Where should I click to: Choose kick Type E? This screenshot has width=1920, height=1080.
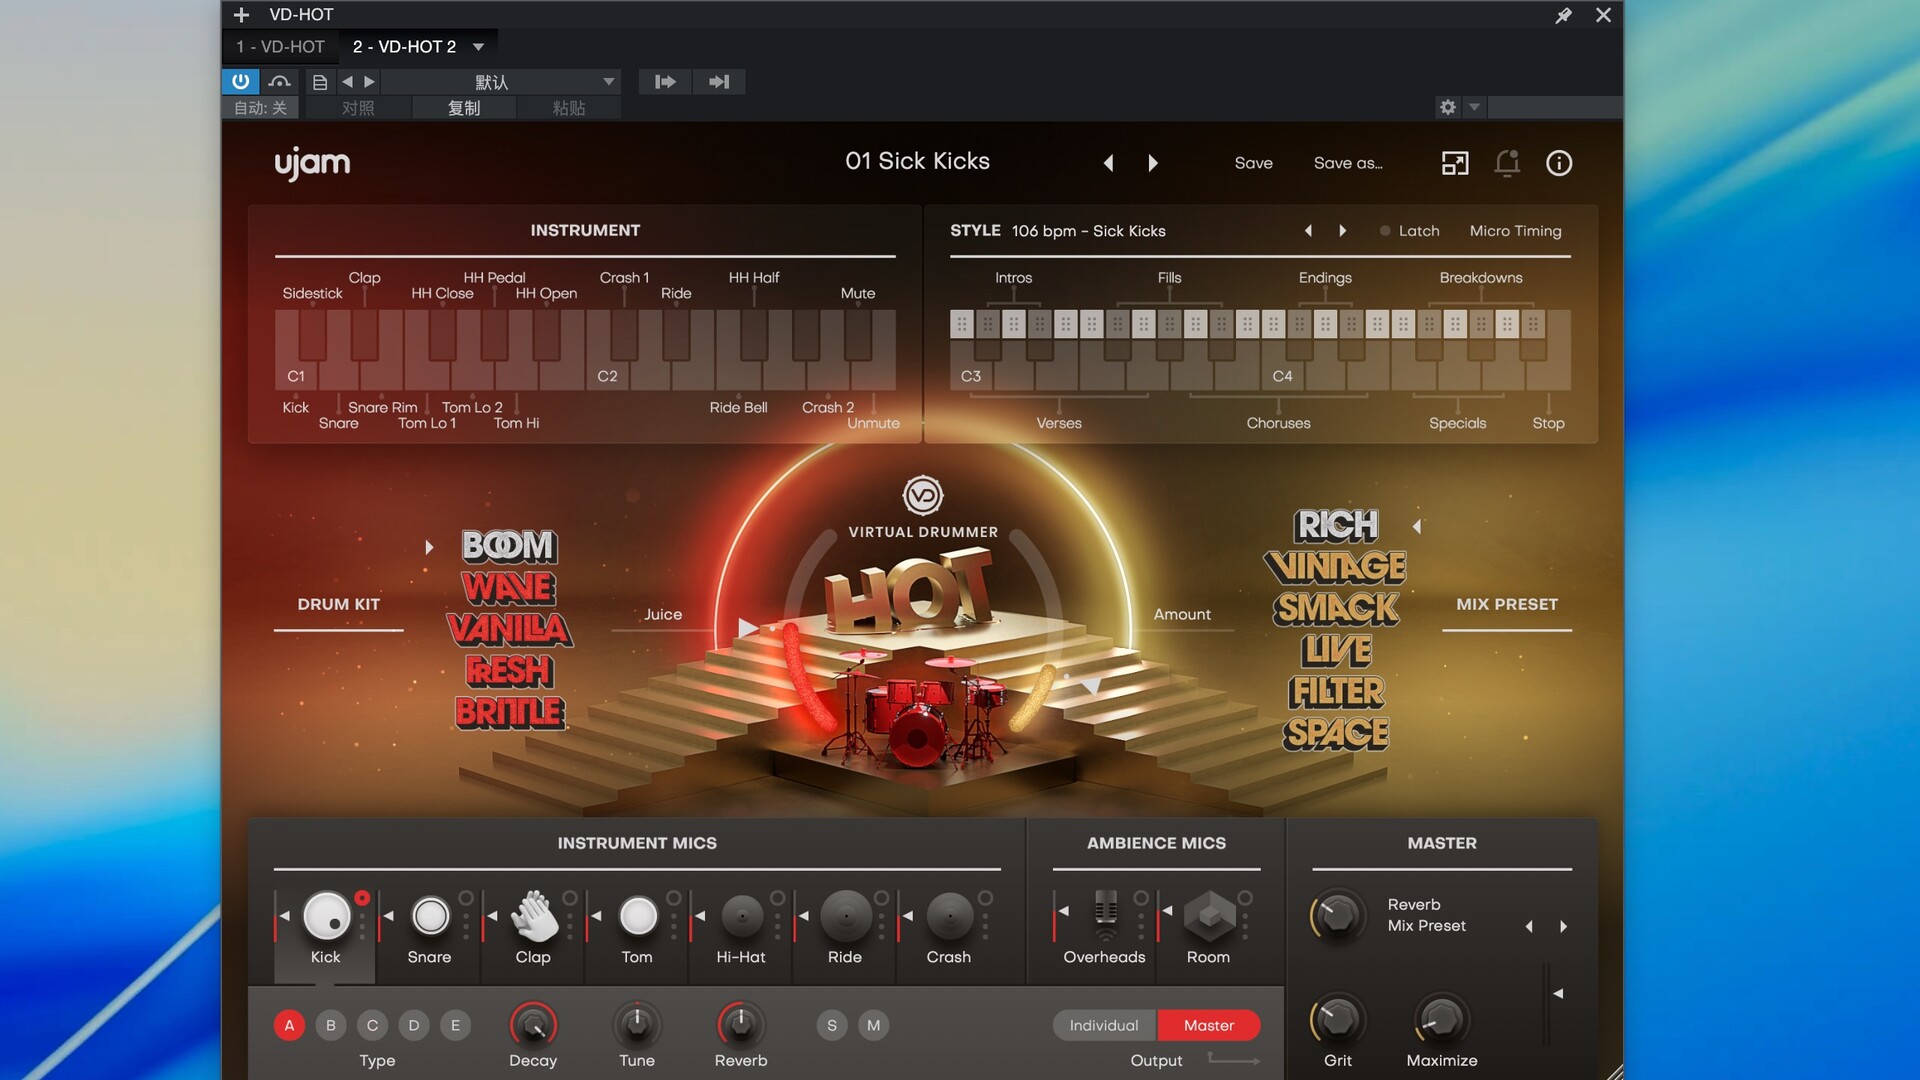coord(455,1025)
